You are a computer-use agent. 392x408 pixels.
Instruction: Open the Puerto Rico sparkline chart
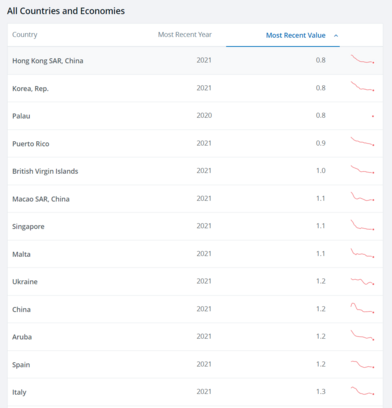click(x=362, y=141)
